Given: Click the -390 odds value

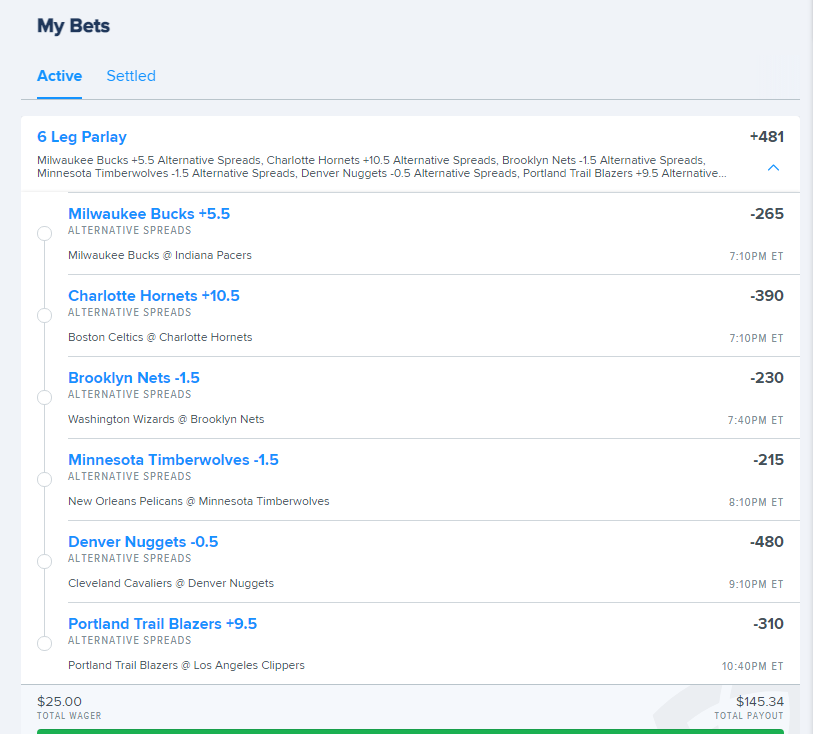Looking at the screenshot, I should 766,295.
